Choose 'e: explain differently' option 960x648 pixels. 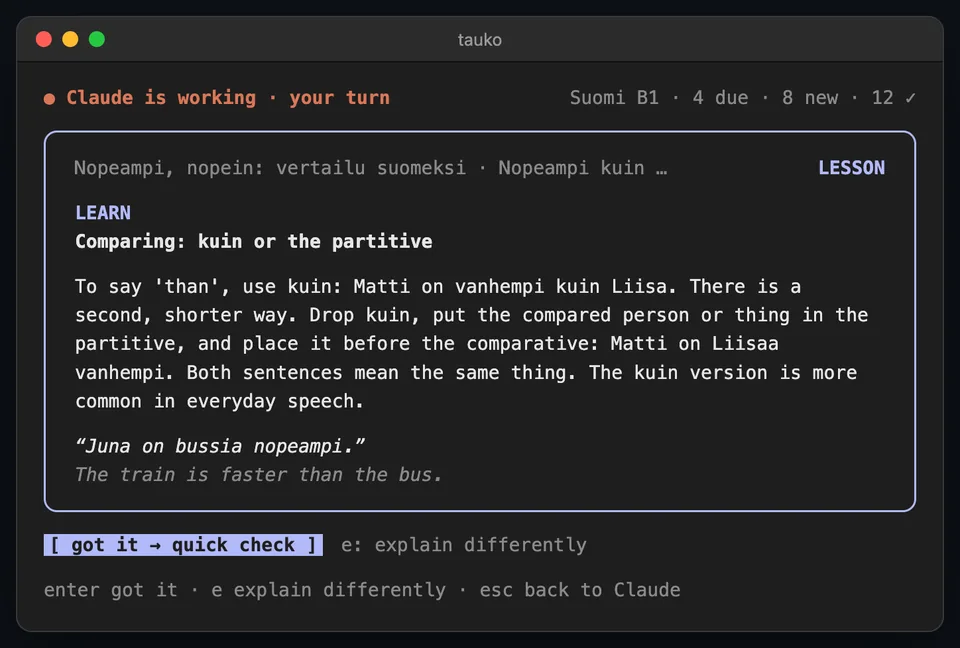coord(463,545)
